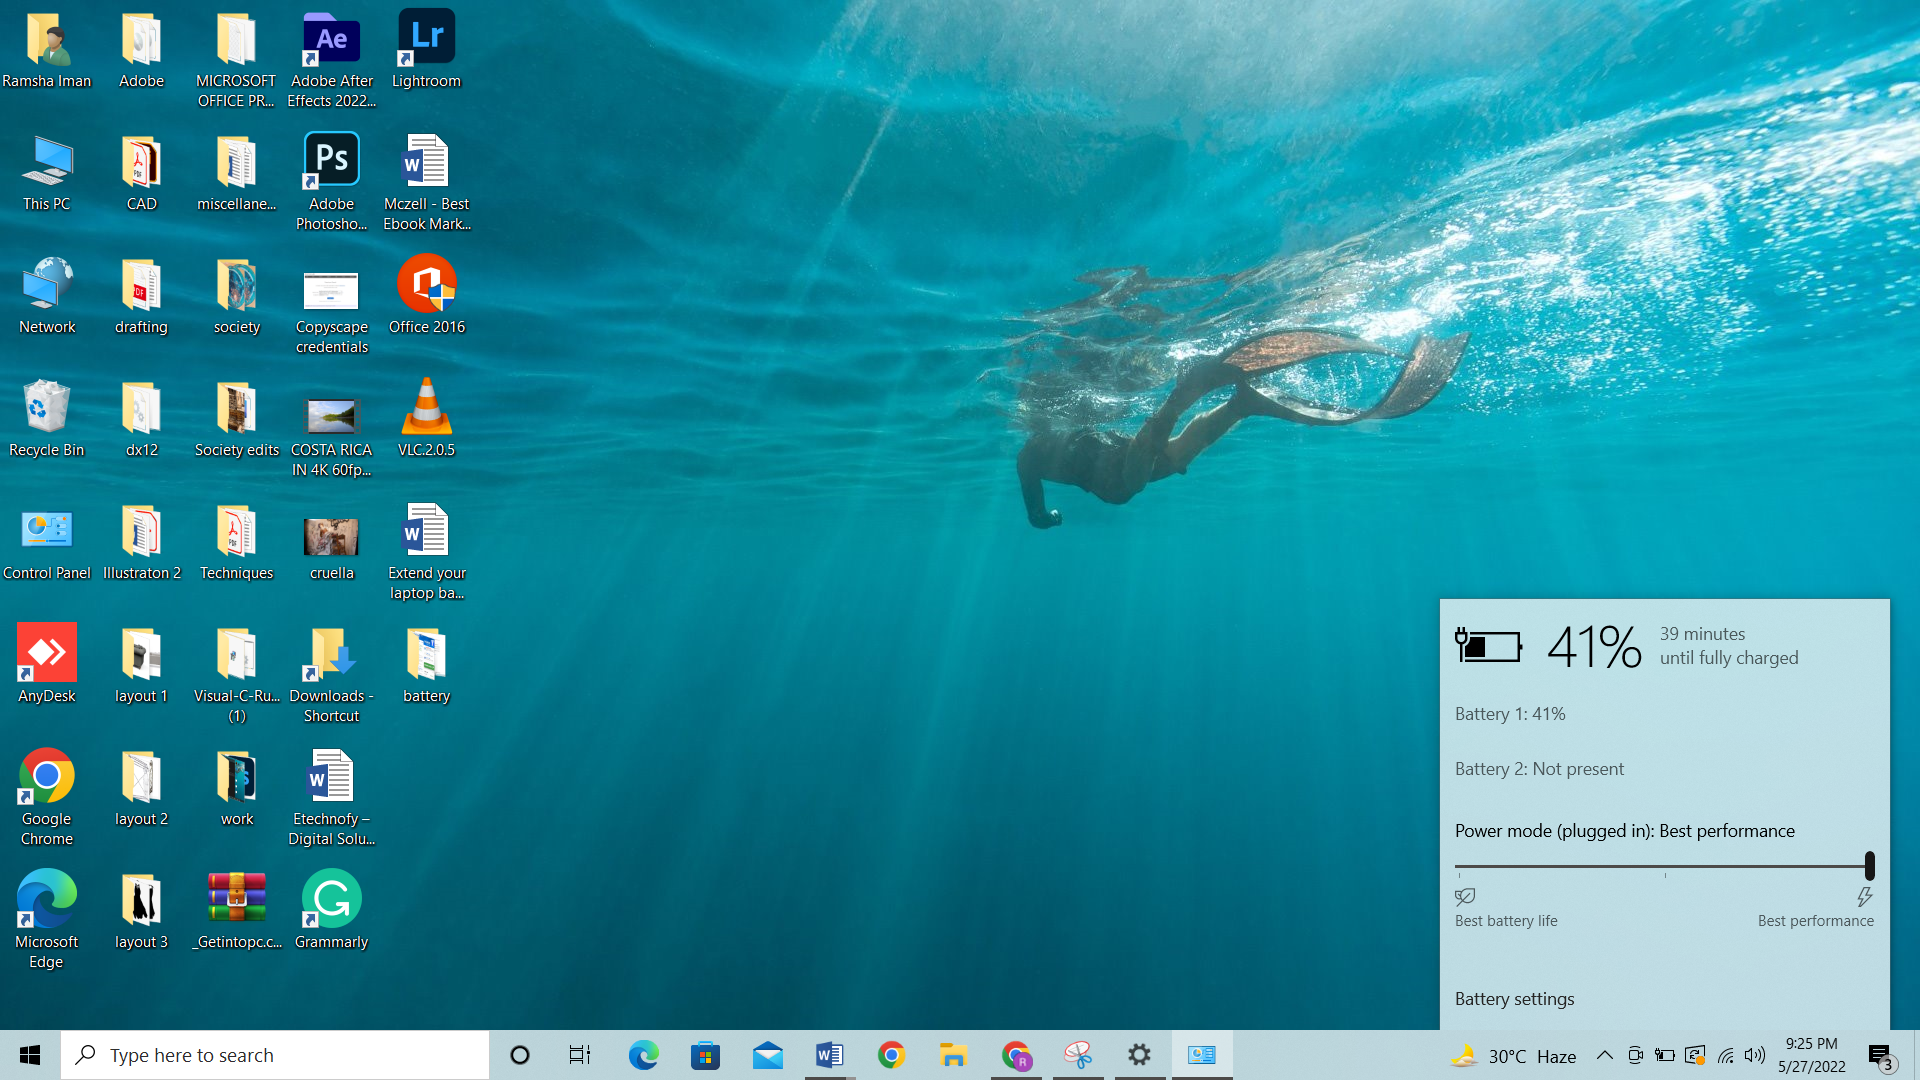
Task: Click the battery icon in system tray
Action: pos(1665,1055)
